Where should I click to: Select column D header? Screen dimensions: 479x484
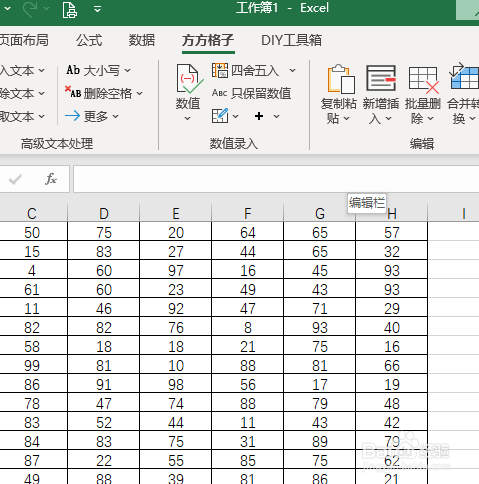coord(104,213)
